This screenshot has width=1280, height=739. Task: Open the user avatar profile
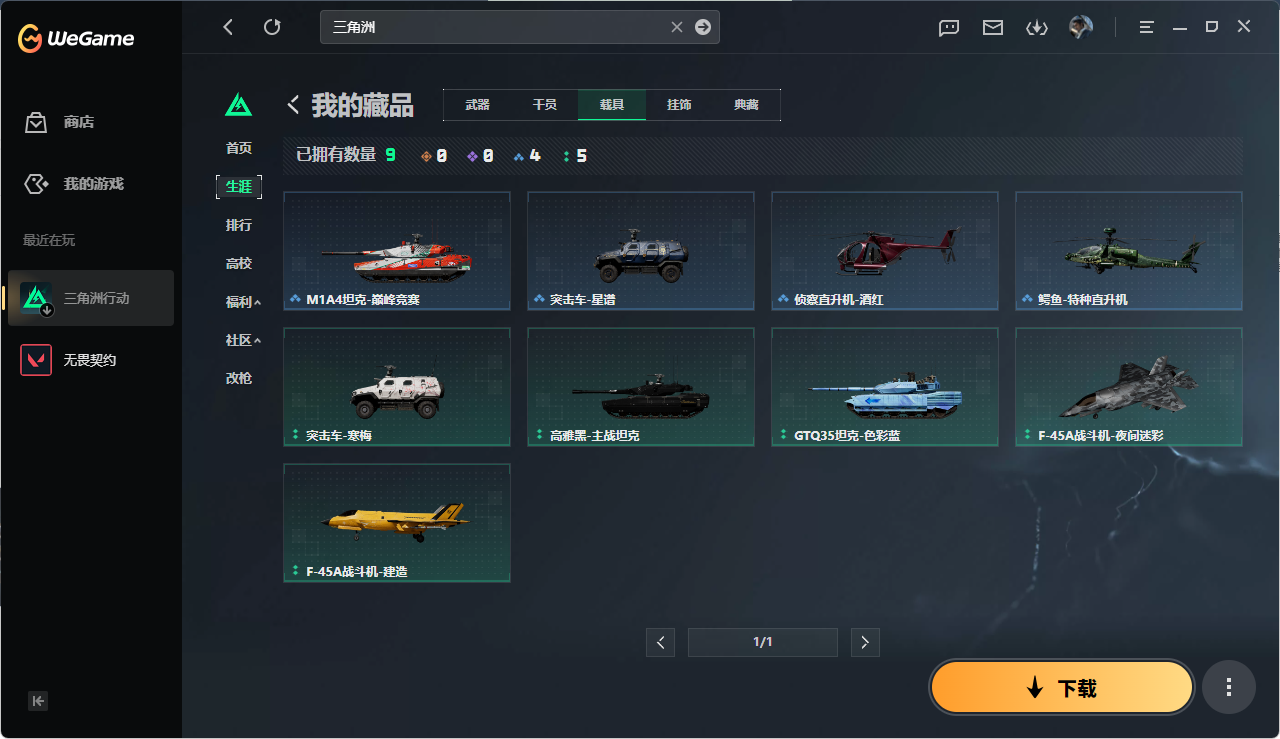click(x=1081, y=27)
